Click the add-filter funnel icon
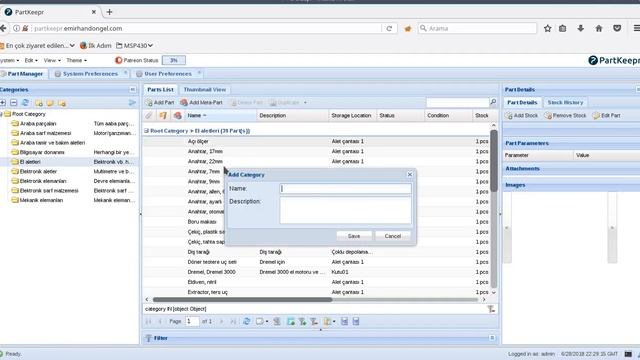The image size is (640, 360). (x=302, y=322)
